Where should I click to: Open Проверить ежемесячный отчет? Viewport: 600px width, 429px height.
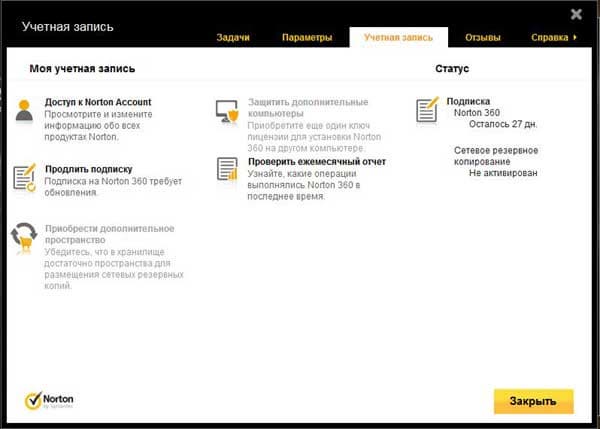pyautogui.click(x=317, y=162)
